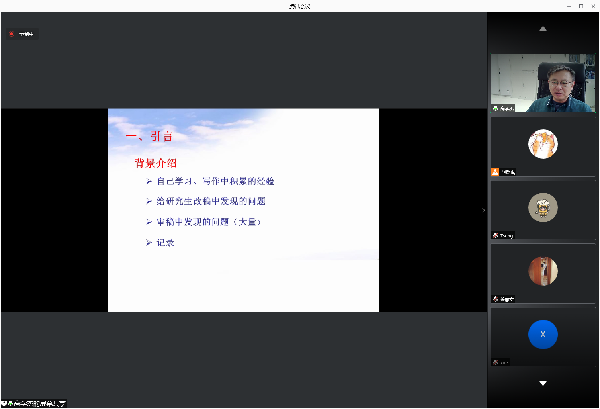Screen dimensions: 600x409
Task: Click mic status icon on blue X tile
Action: tap(495, 361)
